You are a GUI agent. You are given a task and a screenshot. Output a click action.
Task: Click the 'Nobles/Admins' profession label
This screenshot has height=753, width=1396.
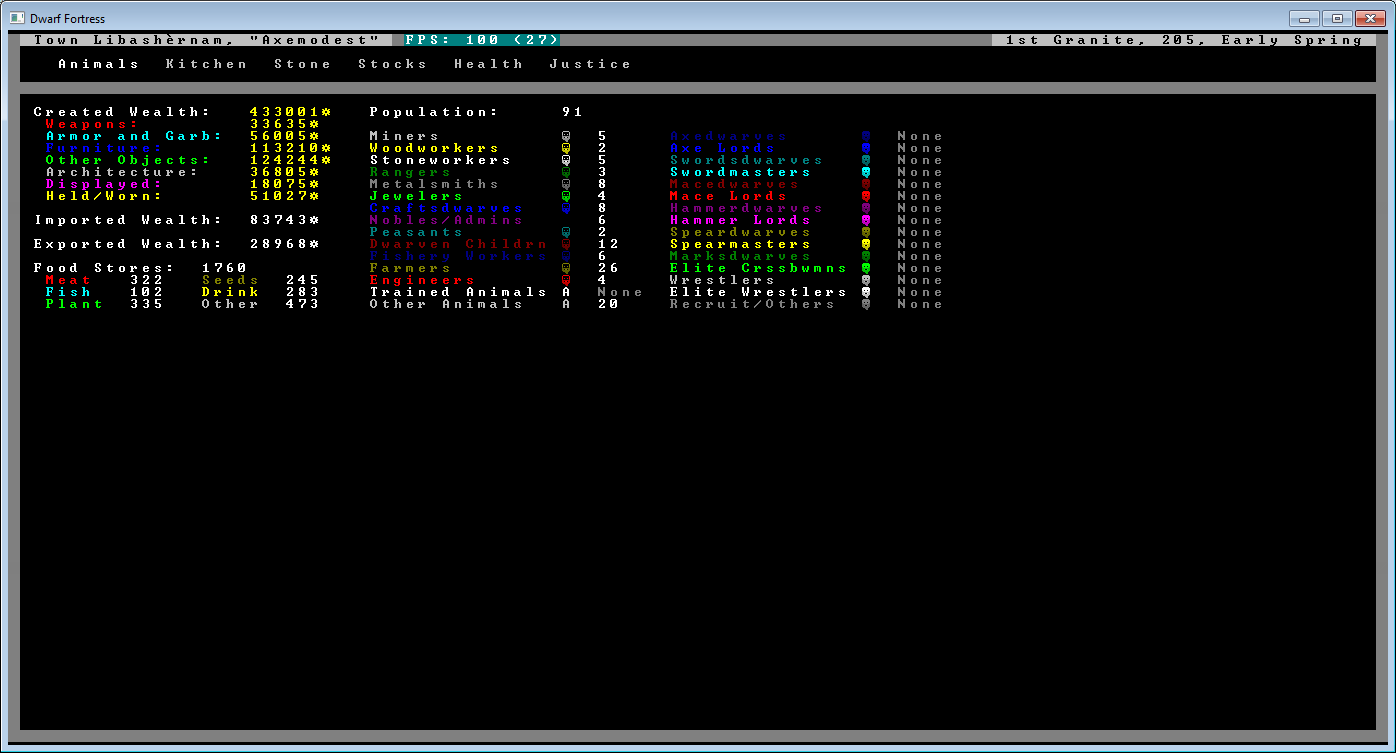click(x=447, y=220)
